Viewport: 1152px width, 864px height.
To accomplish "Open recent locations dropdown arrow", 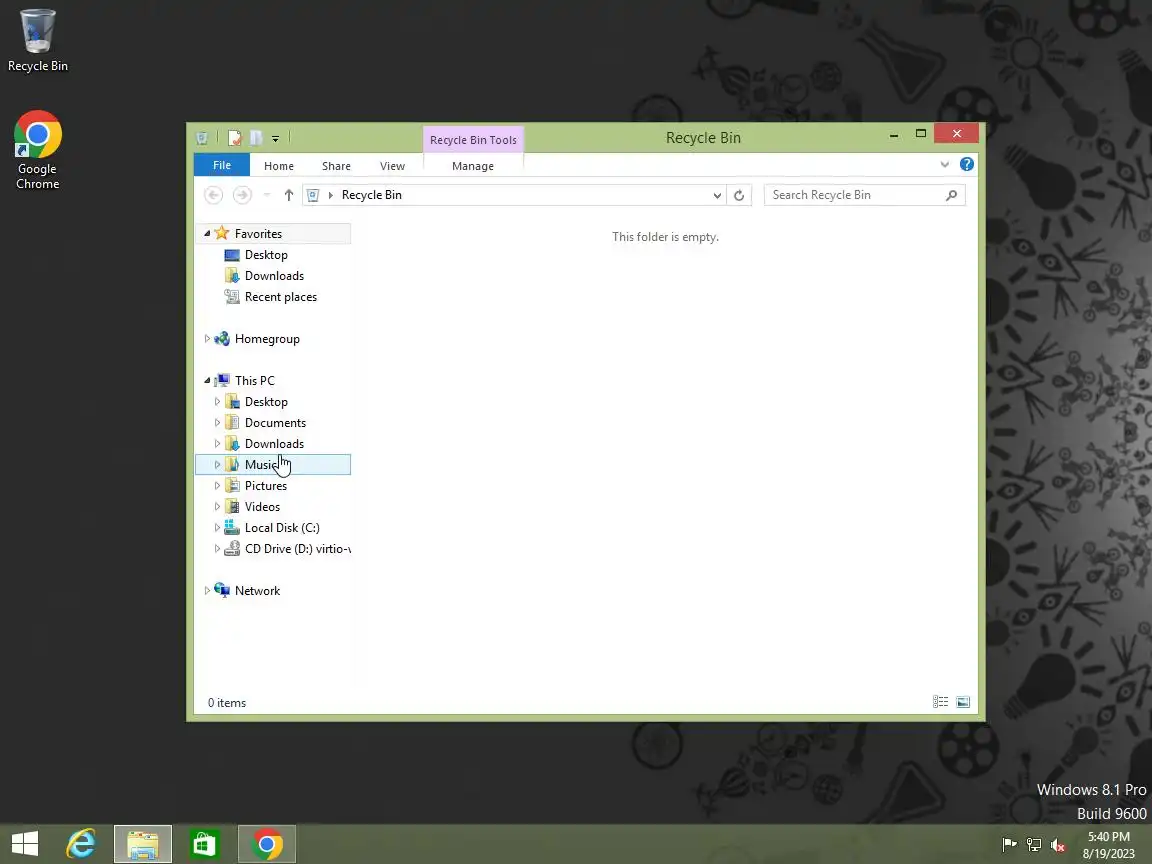I will [267, 195].
